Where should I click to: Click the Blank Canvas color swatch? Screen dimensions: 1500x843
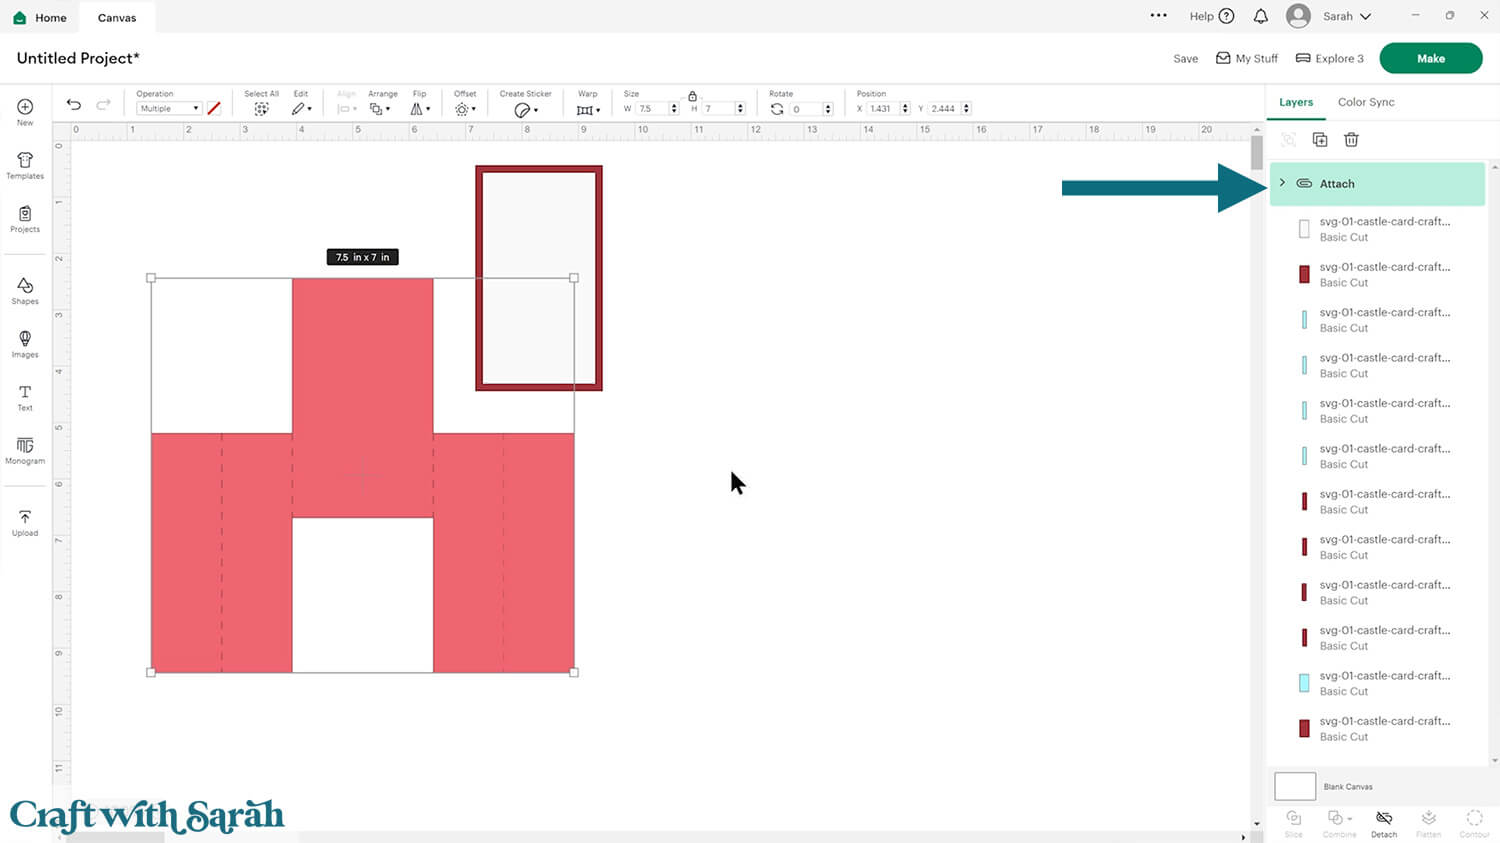click(1295, 786)
